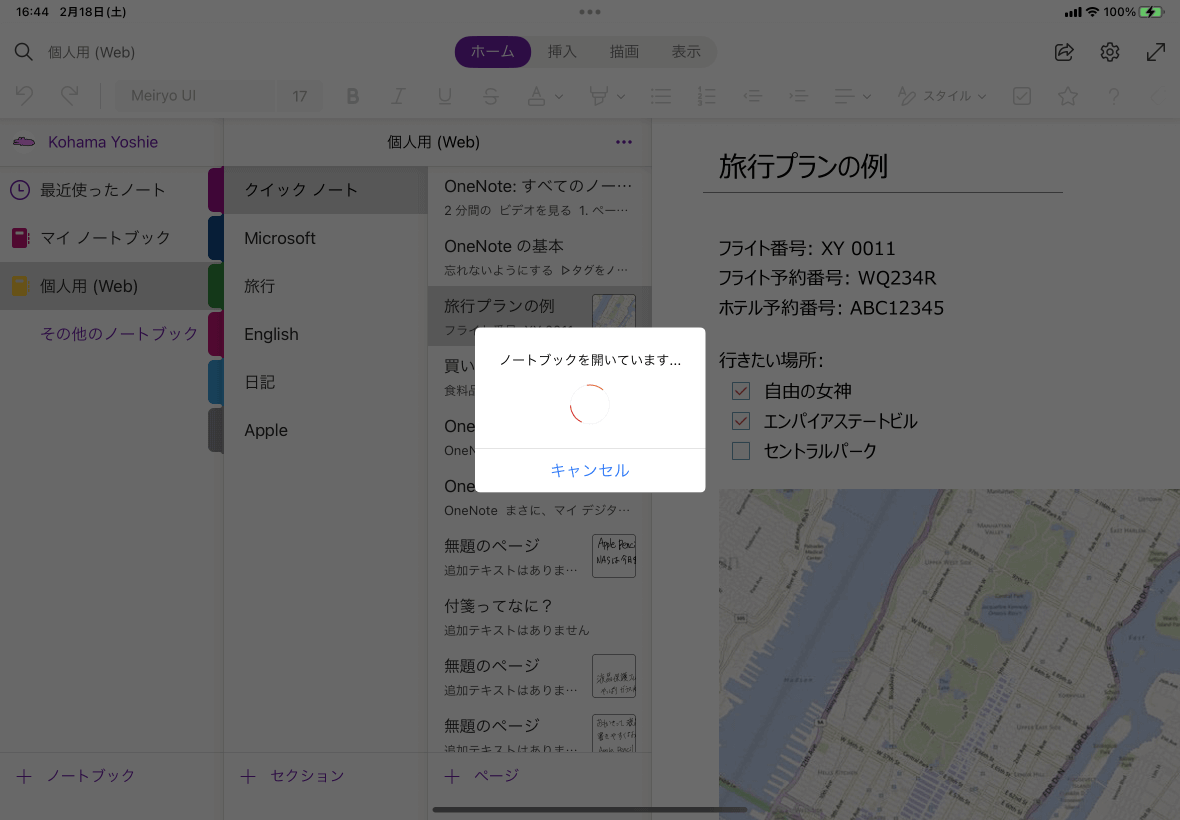Image resolution: width=1180 pixels, height=820 pixels.
Task: Open the 付箋ってなに？ page
Action: pyautogui.click(x=540, y=617)
